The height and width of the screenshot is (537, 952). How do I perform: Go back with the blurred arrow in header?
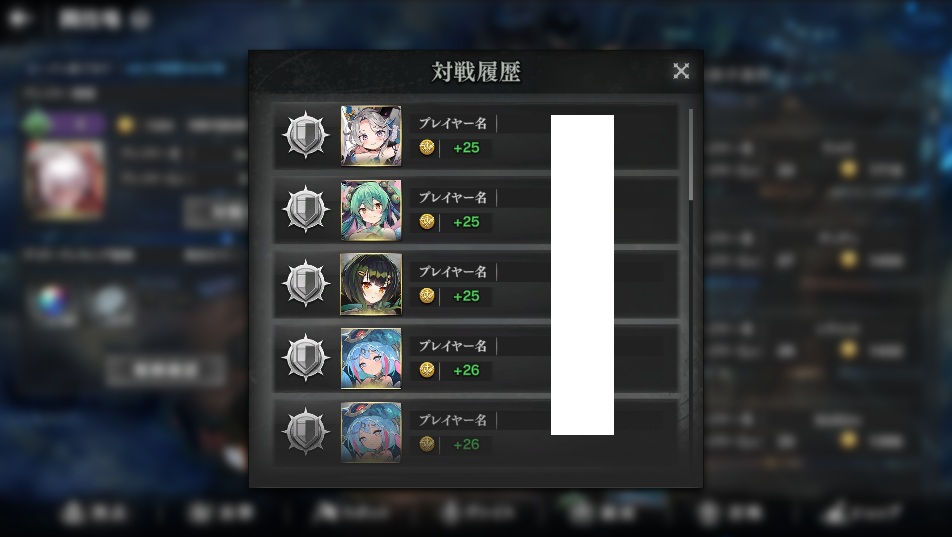coord(19,19)
